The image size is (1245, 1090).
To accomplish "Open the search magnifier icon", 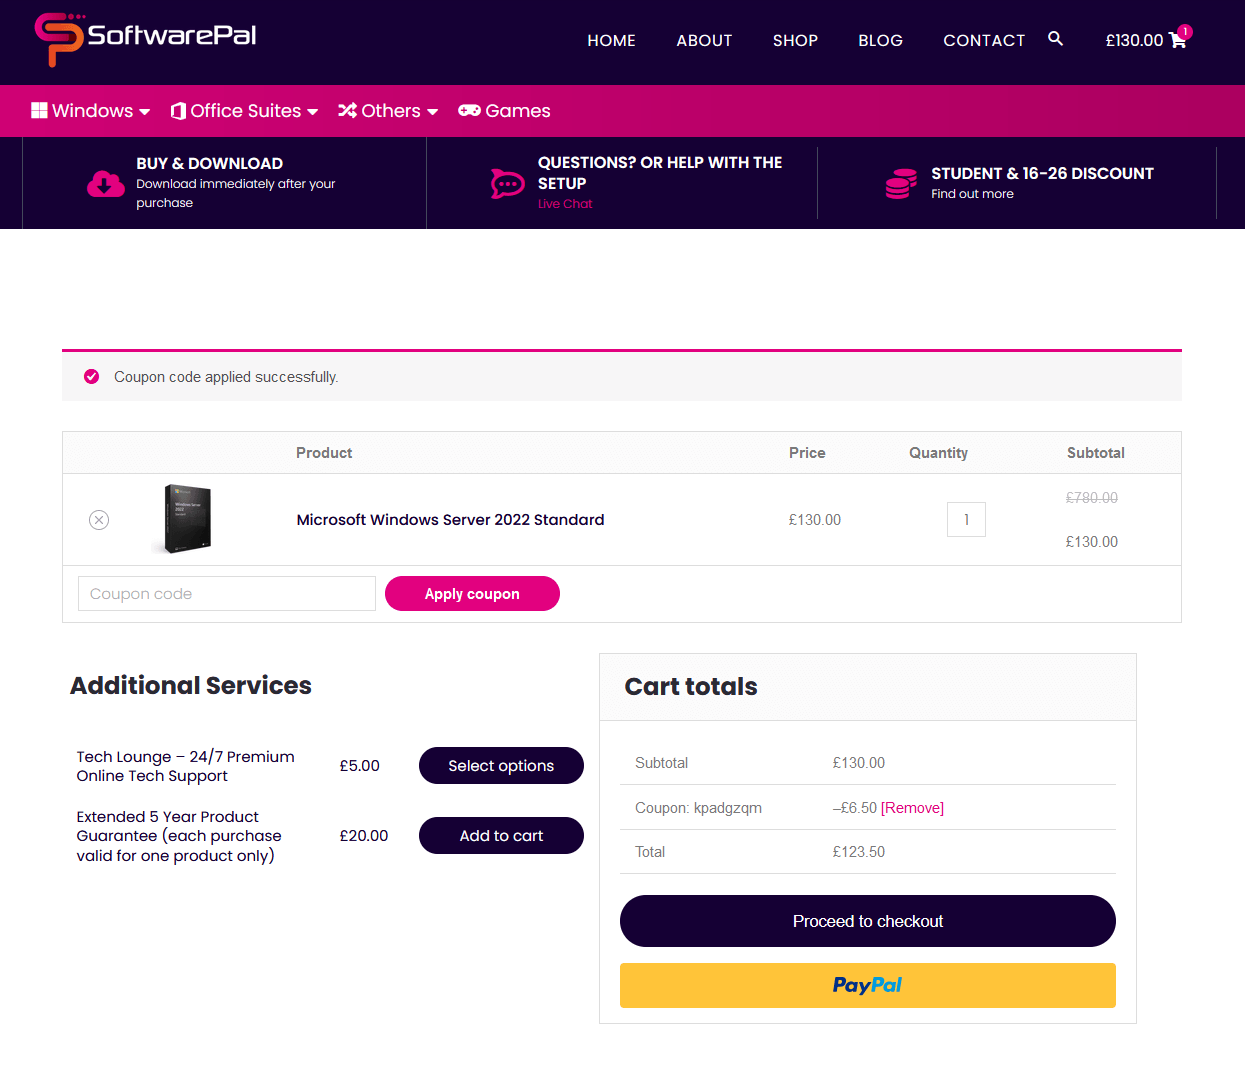I will (1055, 39).
